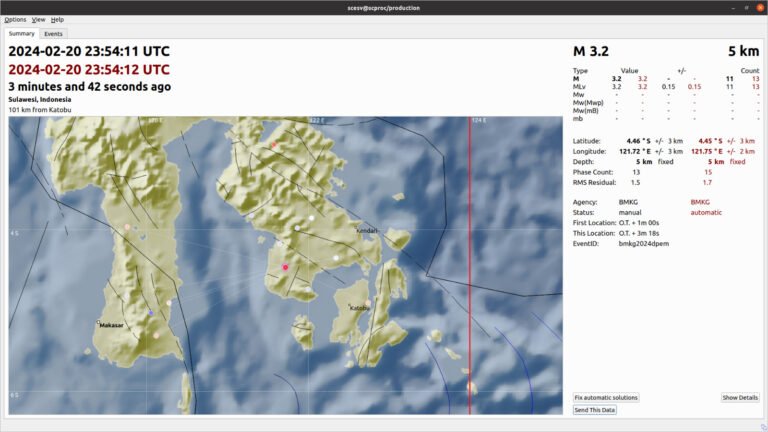The image size is (768, 432).
Task: Click the black origin time 23:54:11 UTC
Action: (x=89, y=51)
